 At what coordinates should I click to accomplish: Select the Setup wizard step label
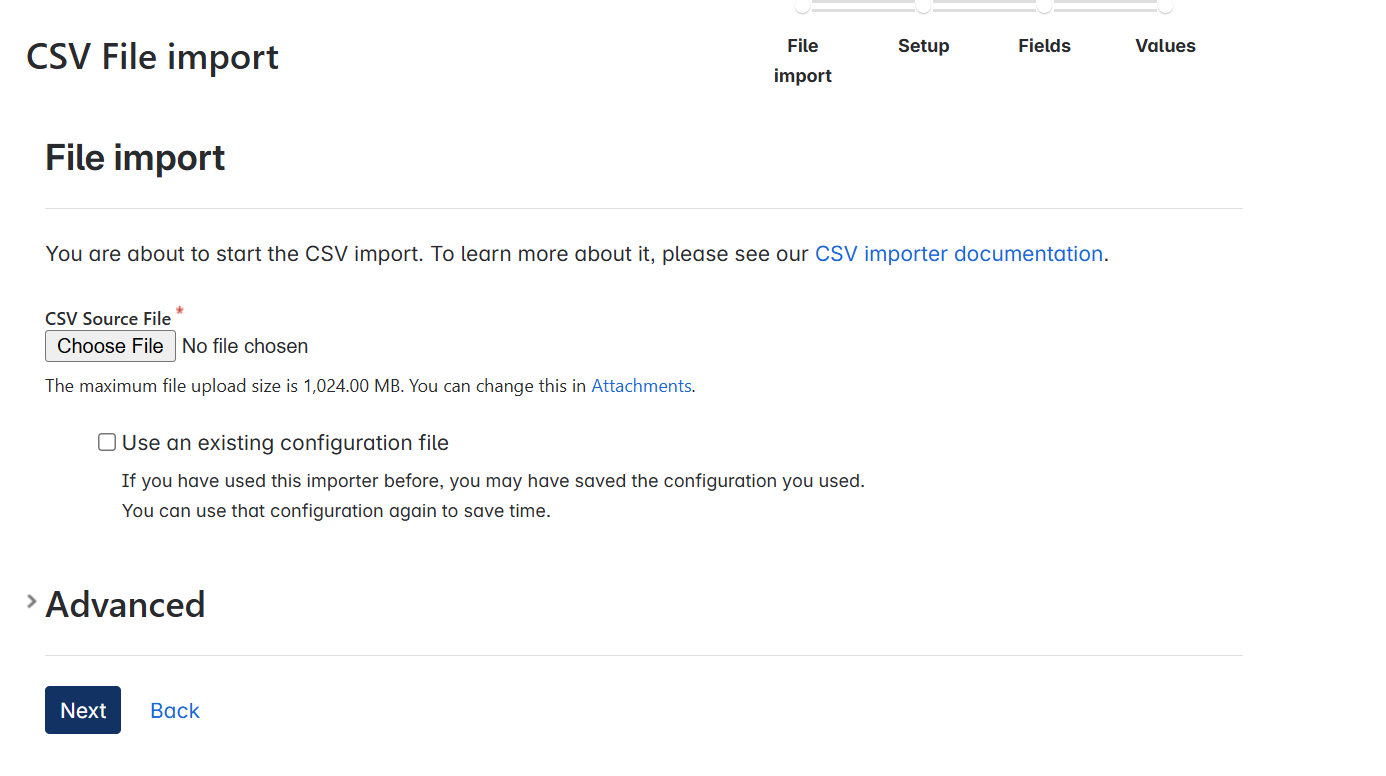[x=923, y=45]
